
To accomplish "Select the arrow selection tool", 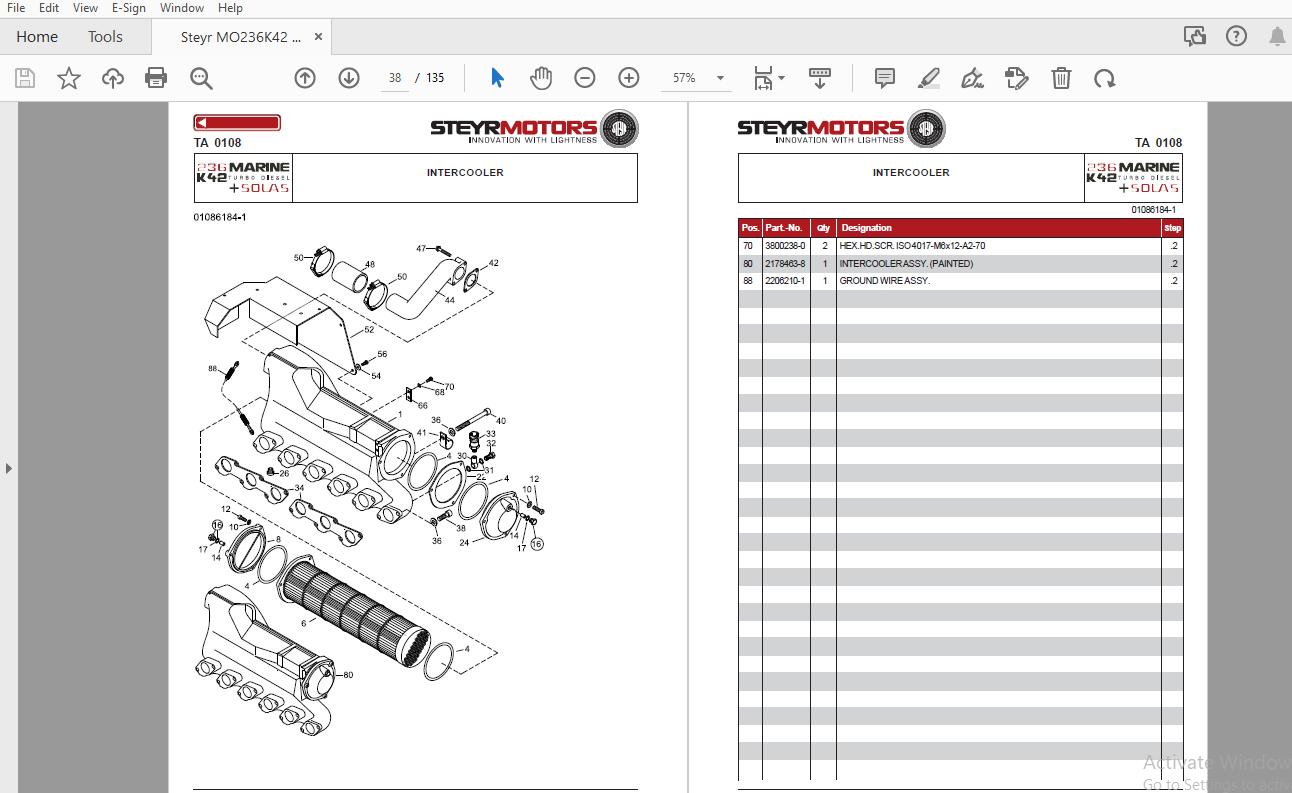I will click(497, 78).
